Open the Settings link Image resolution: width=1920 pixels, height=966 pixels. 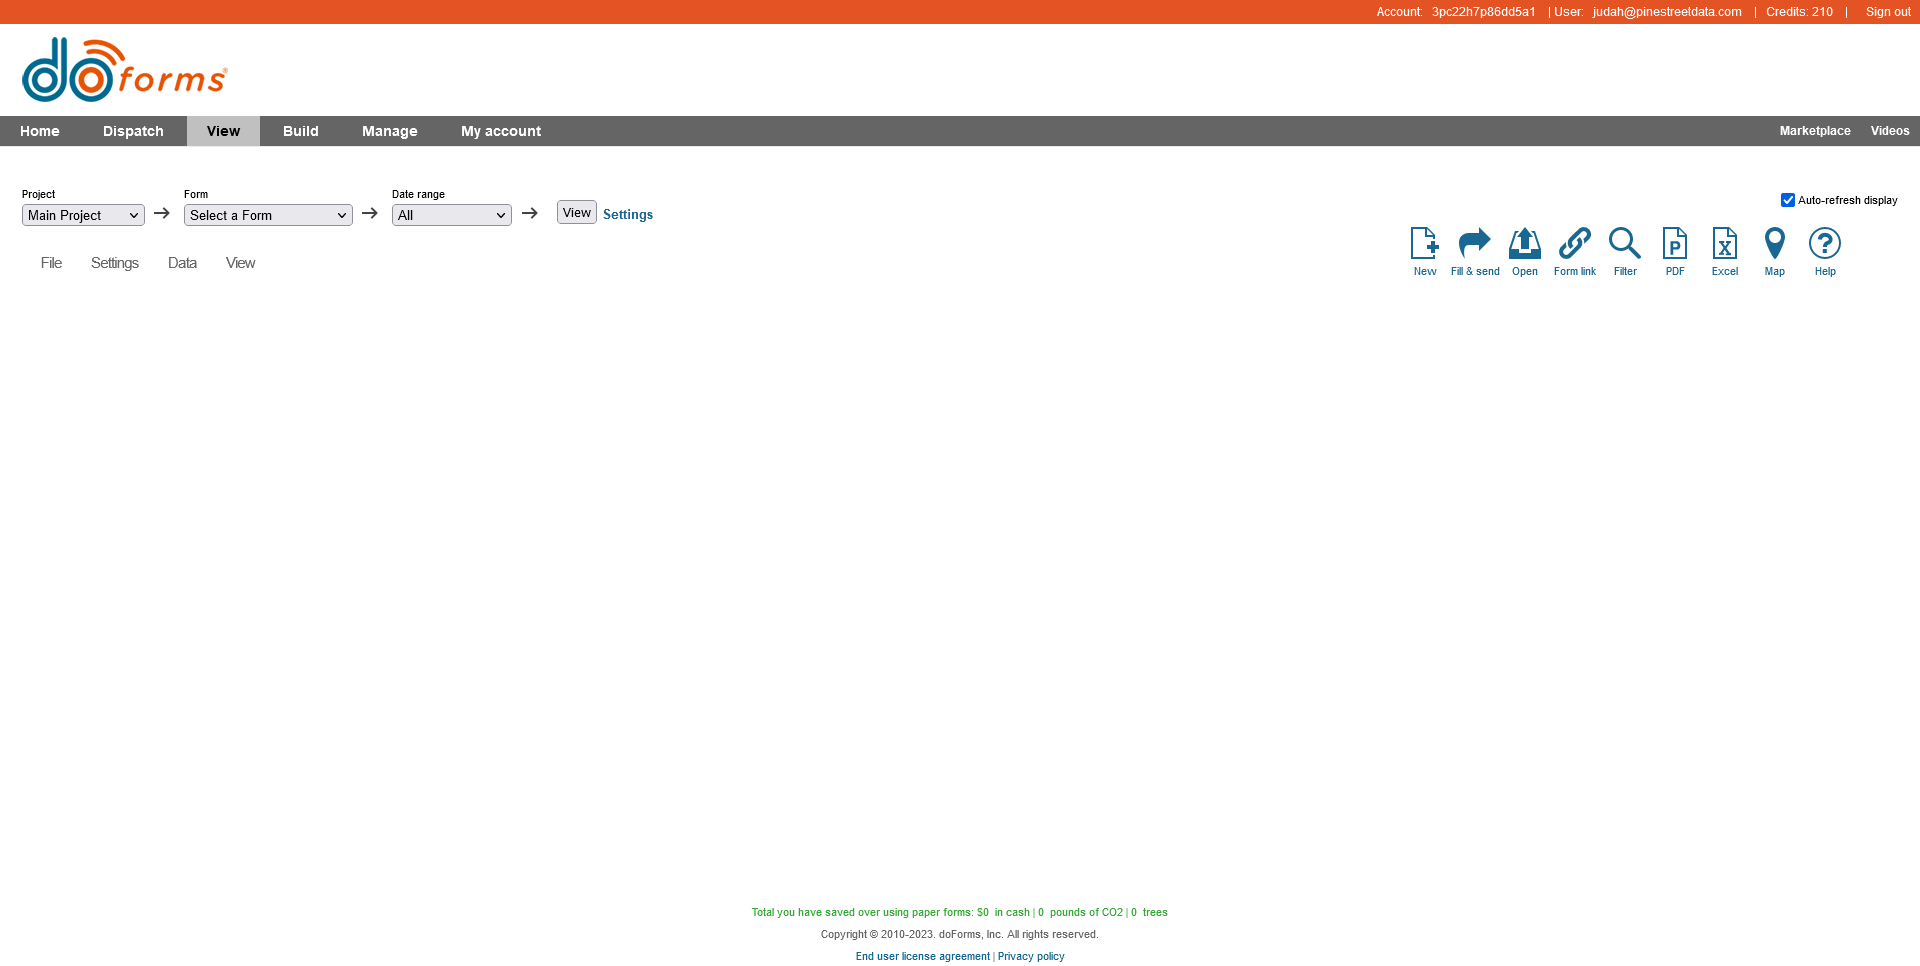click(x=627, y=214)
